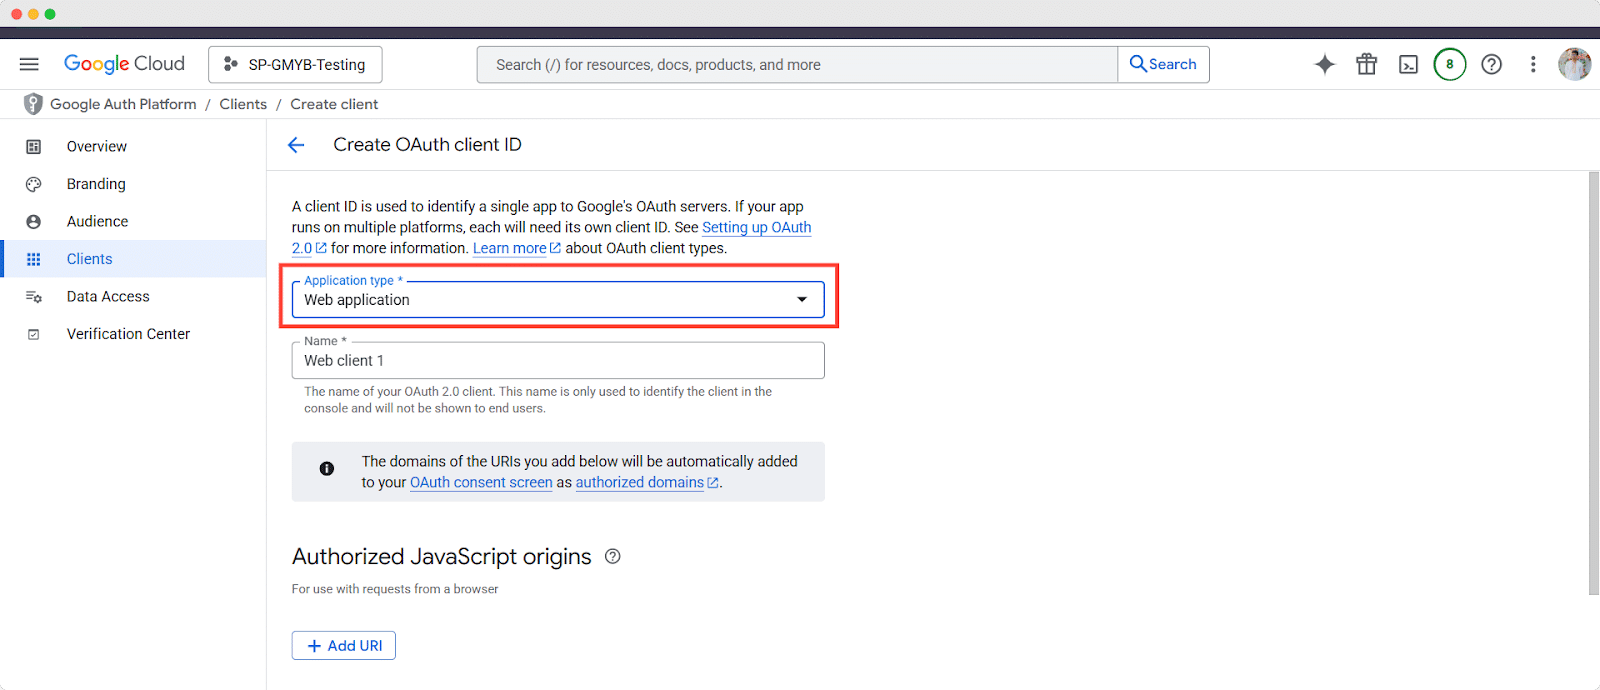The width and height of the screenshot is (1600, 690).
Task: Click the Overview sidebar icon
Action: [x=34, y=147]
